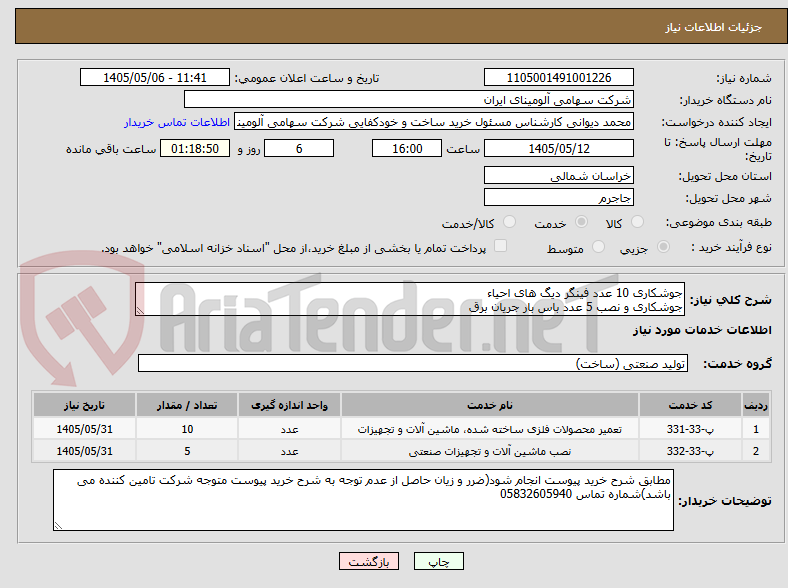788x588 pixels.
Task: Toggle the اسناد خزانه اسلامی payment checkbox
Action: [x=501, y=246]
